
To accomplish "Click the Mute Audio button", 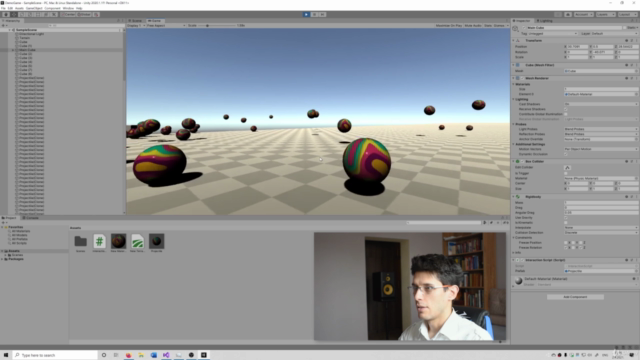I will coord(473,25).
